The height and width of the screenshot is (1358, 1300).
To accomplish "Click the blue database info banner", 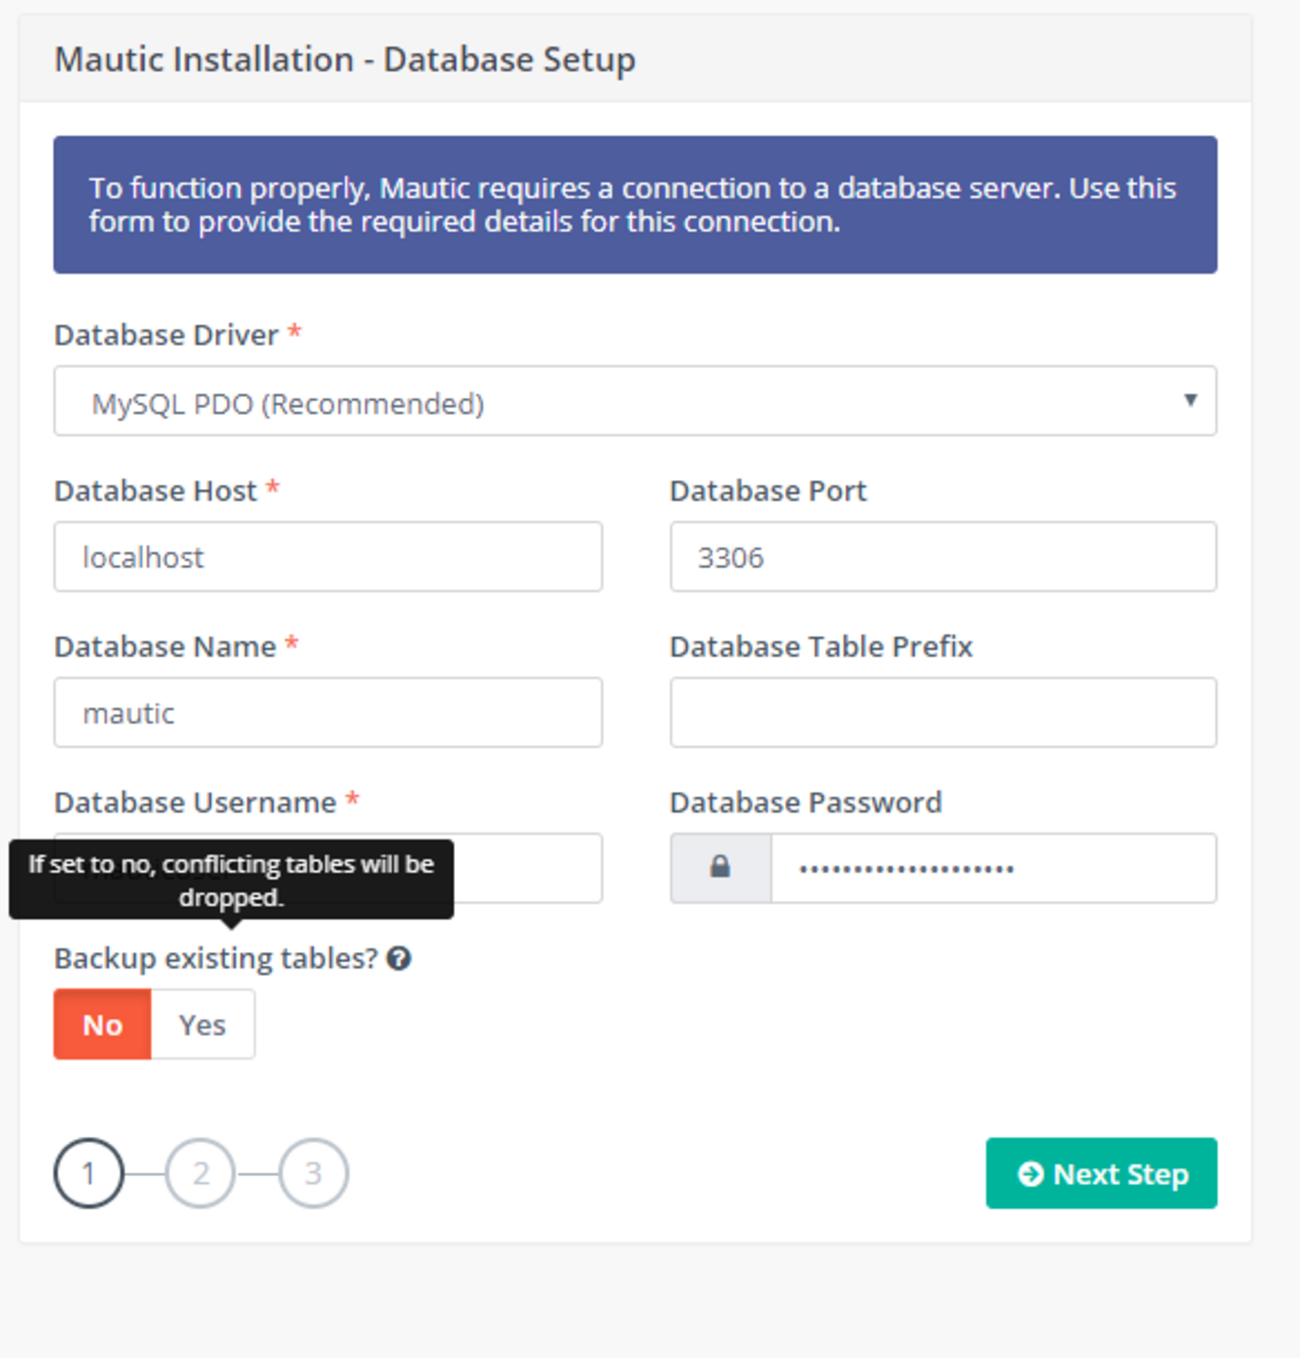I will [x=635, y=205].
